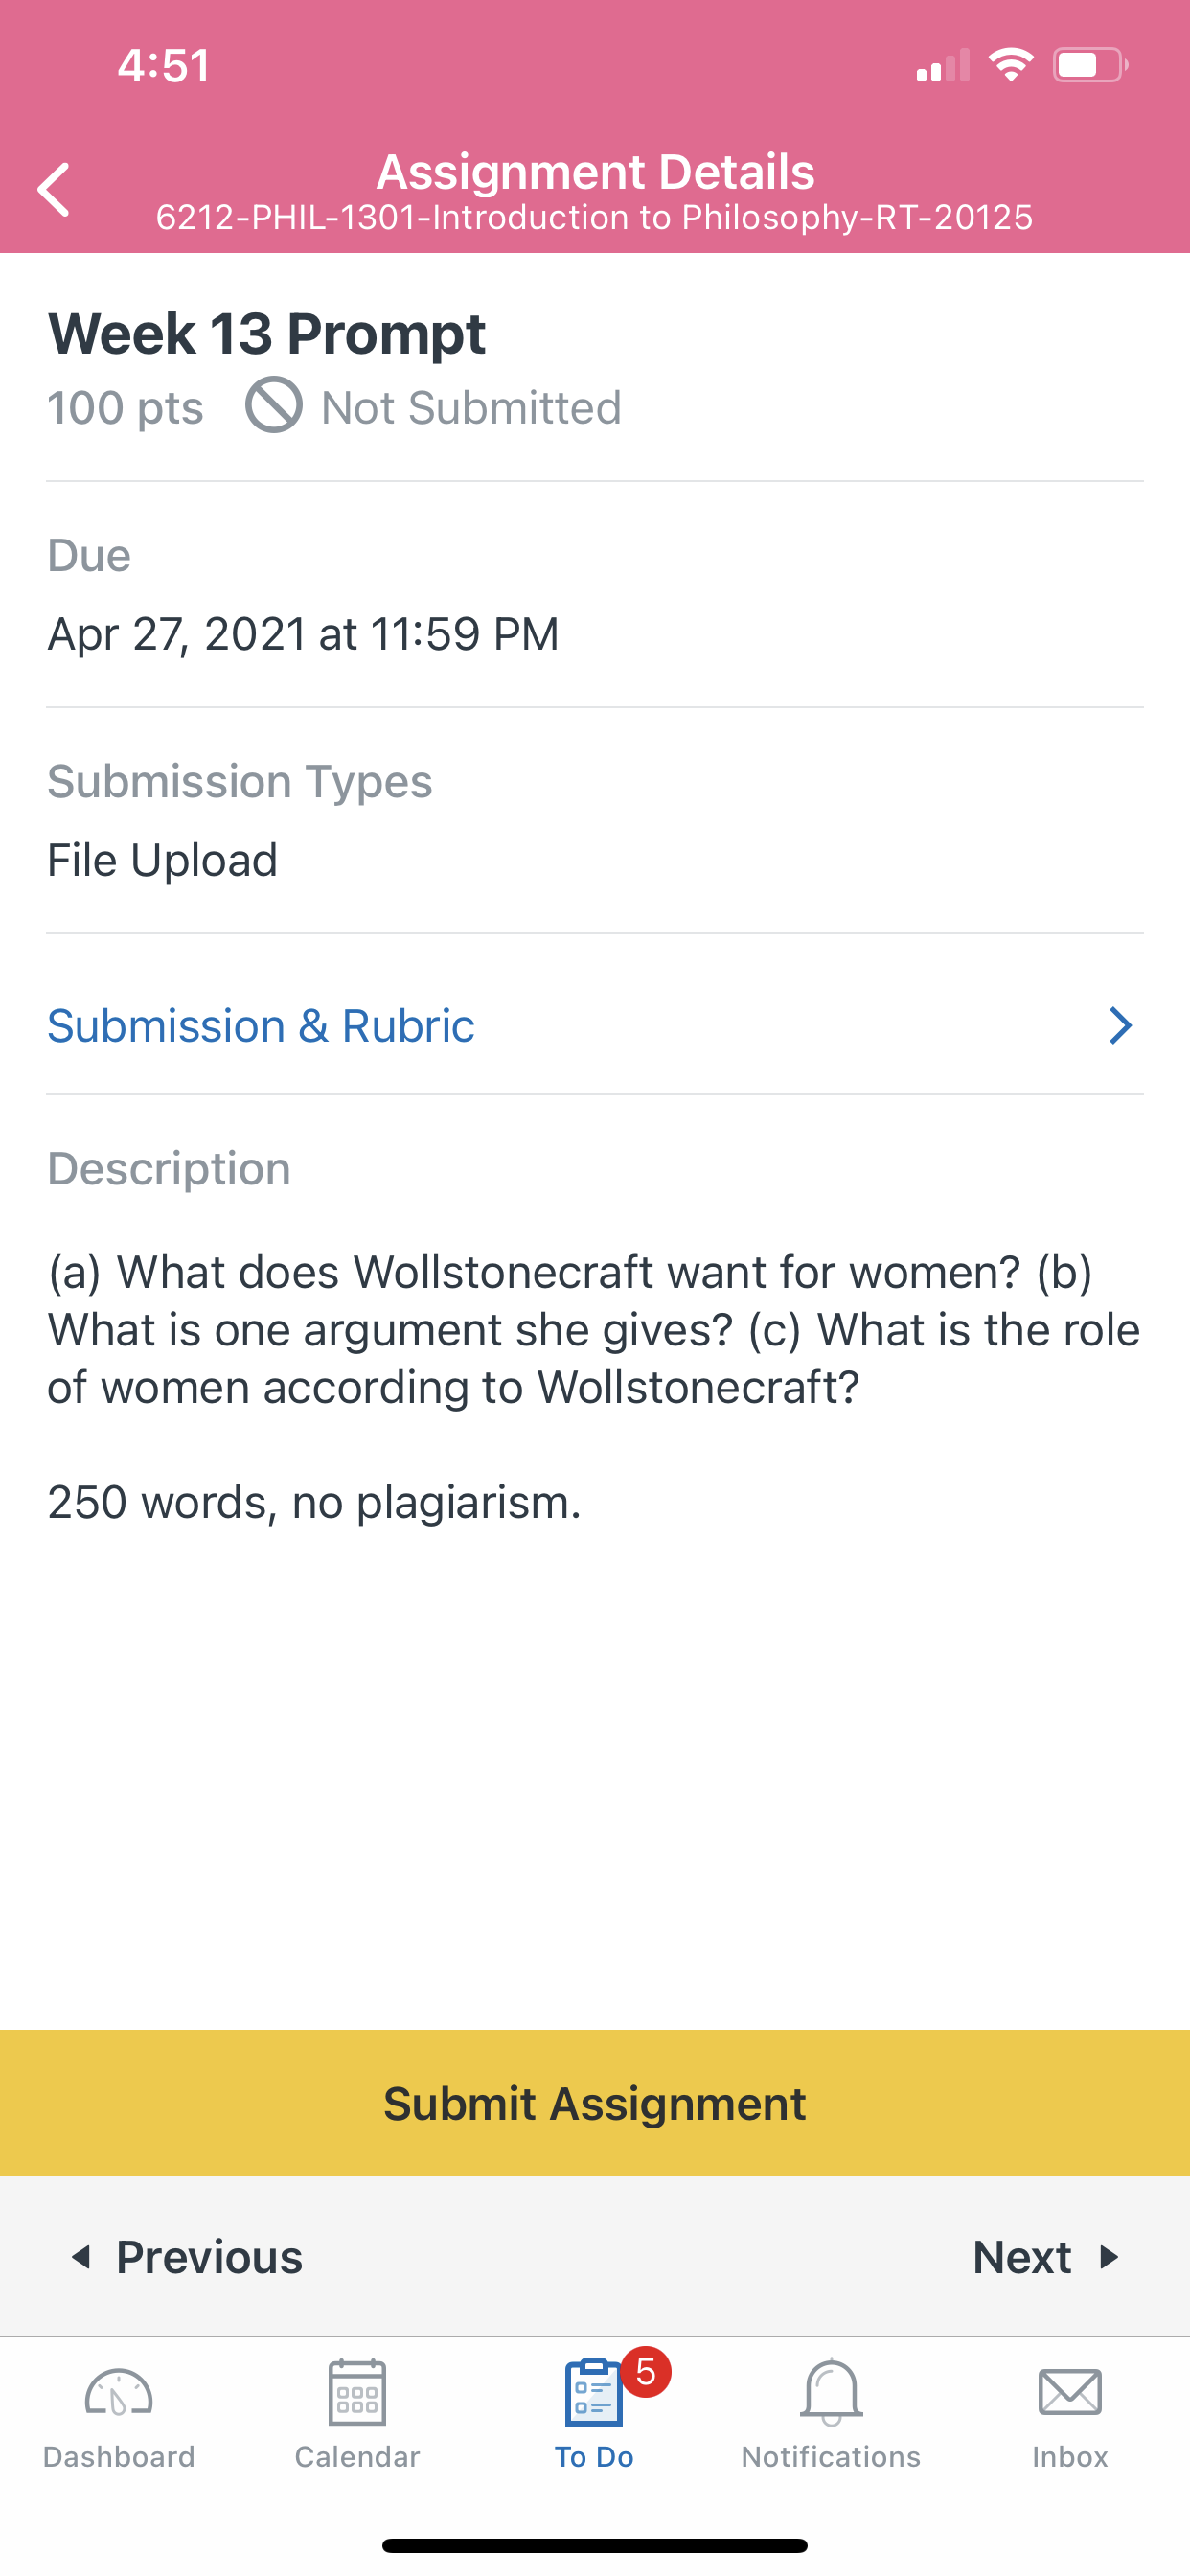Open the Dashboard tab icon
The height and width of the screenshot is (2576, 1190).
tap(118, 2393)
